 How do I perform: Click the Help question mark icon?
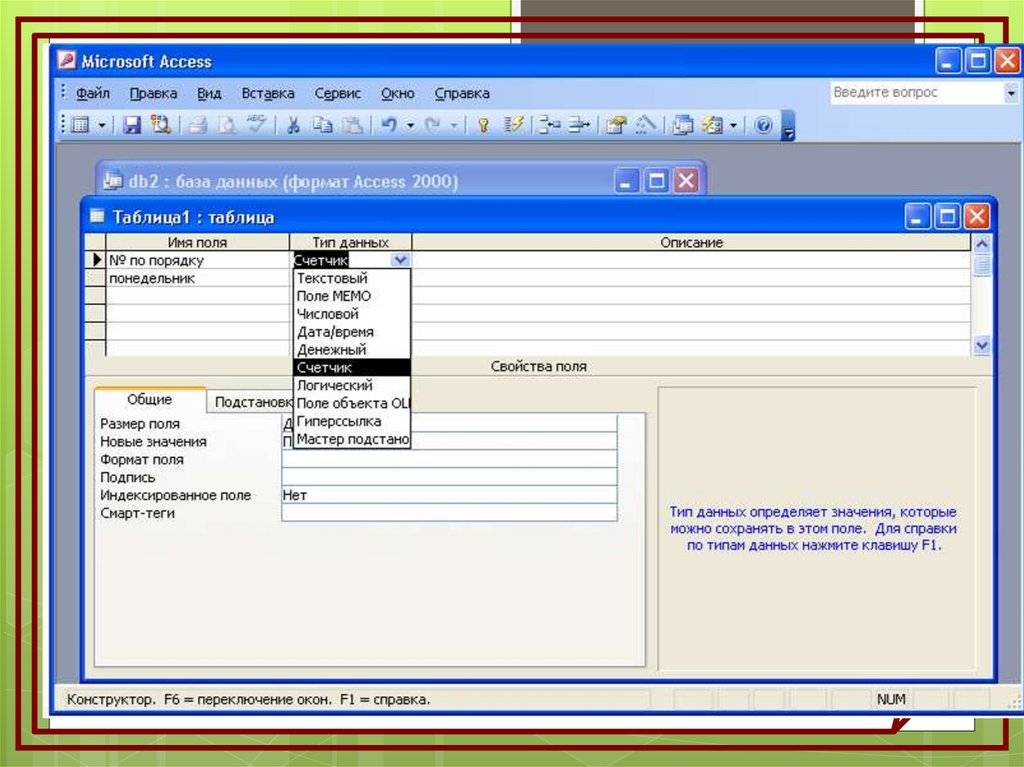click(764, 125)
